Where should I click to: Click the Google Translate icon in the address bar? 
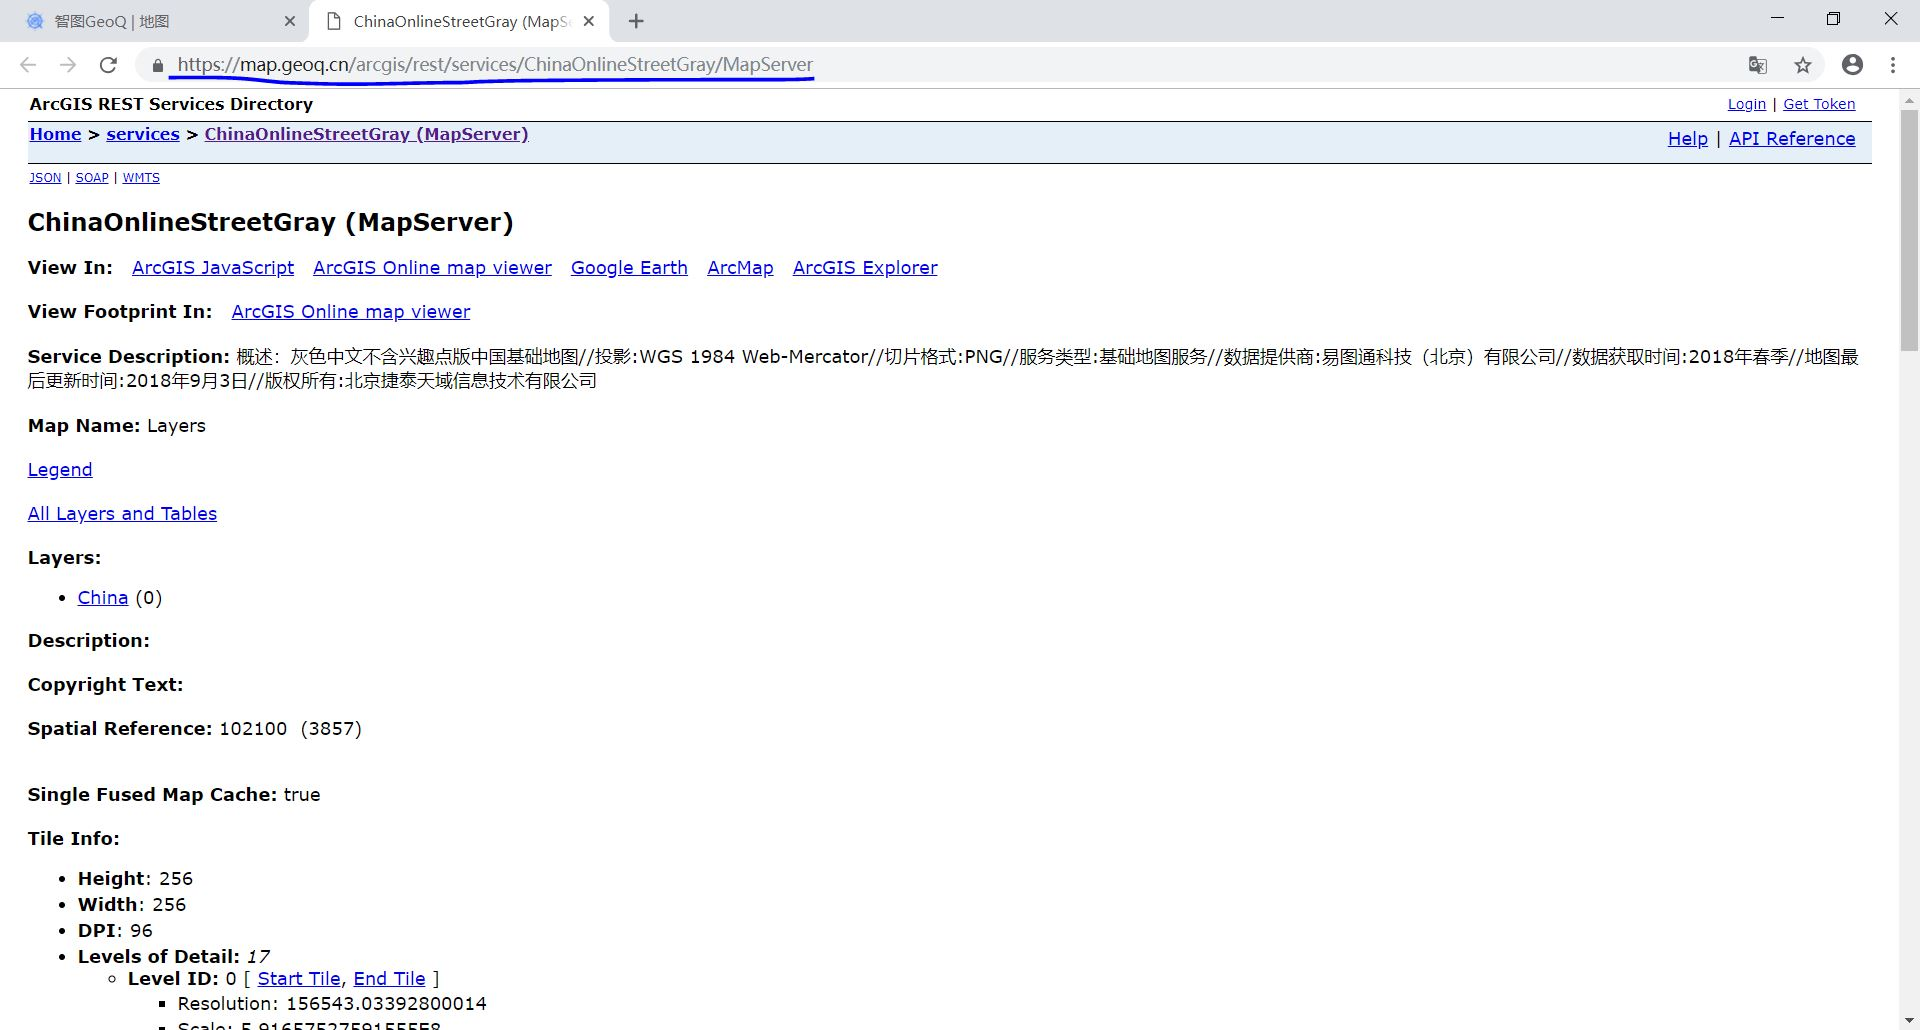pos(1757,64)
